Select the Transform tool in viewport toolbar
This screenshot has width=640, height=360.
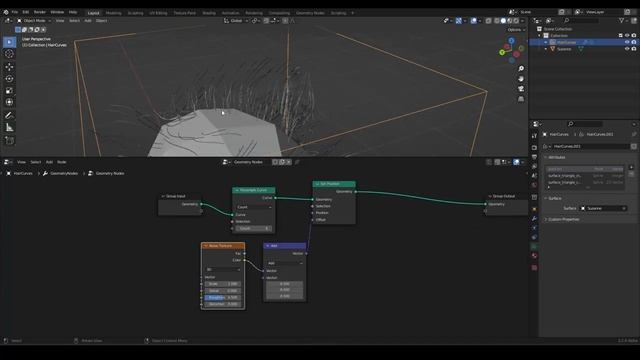[x=9, y=102]
